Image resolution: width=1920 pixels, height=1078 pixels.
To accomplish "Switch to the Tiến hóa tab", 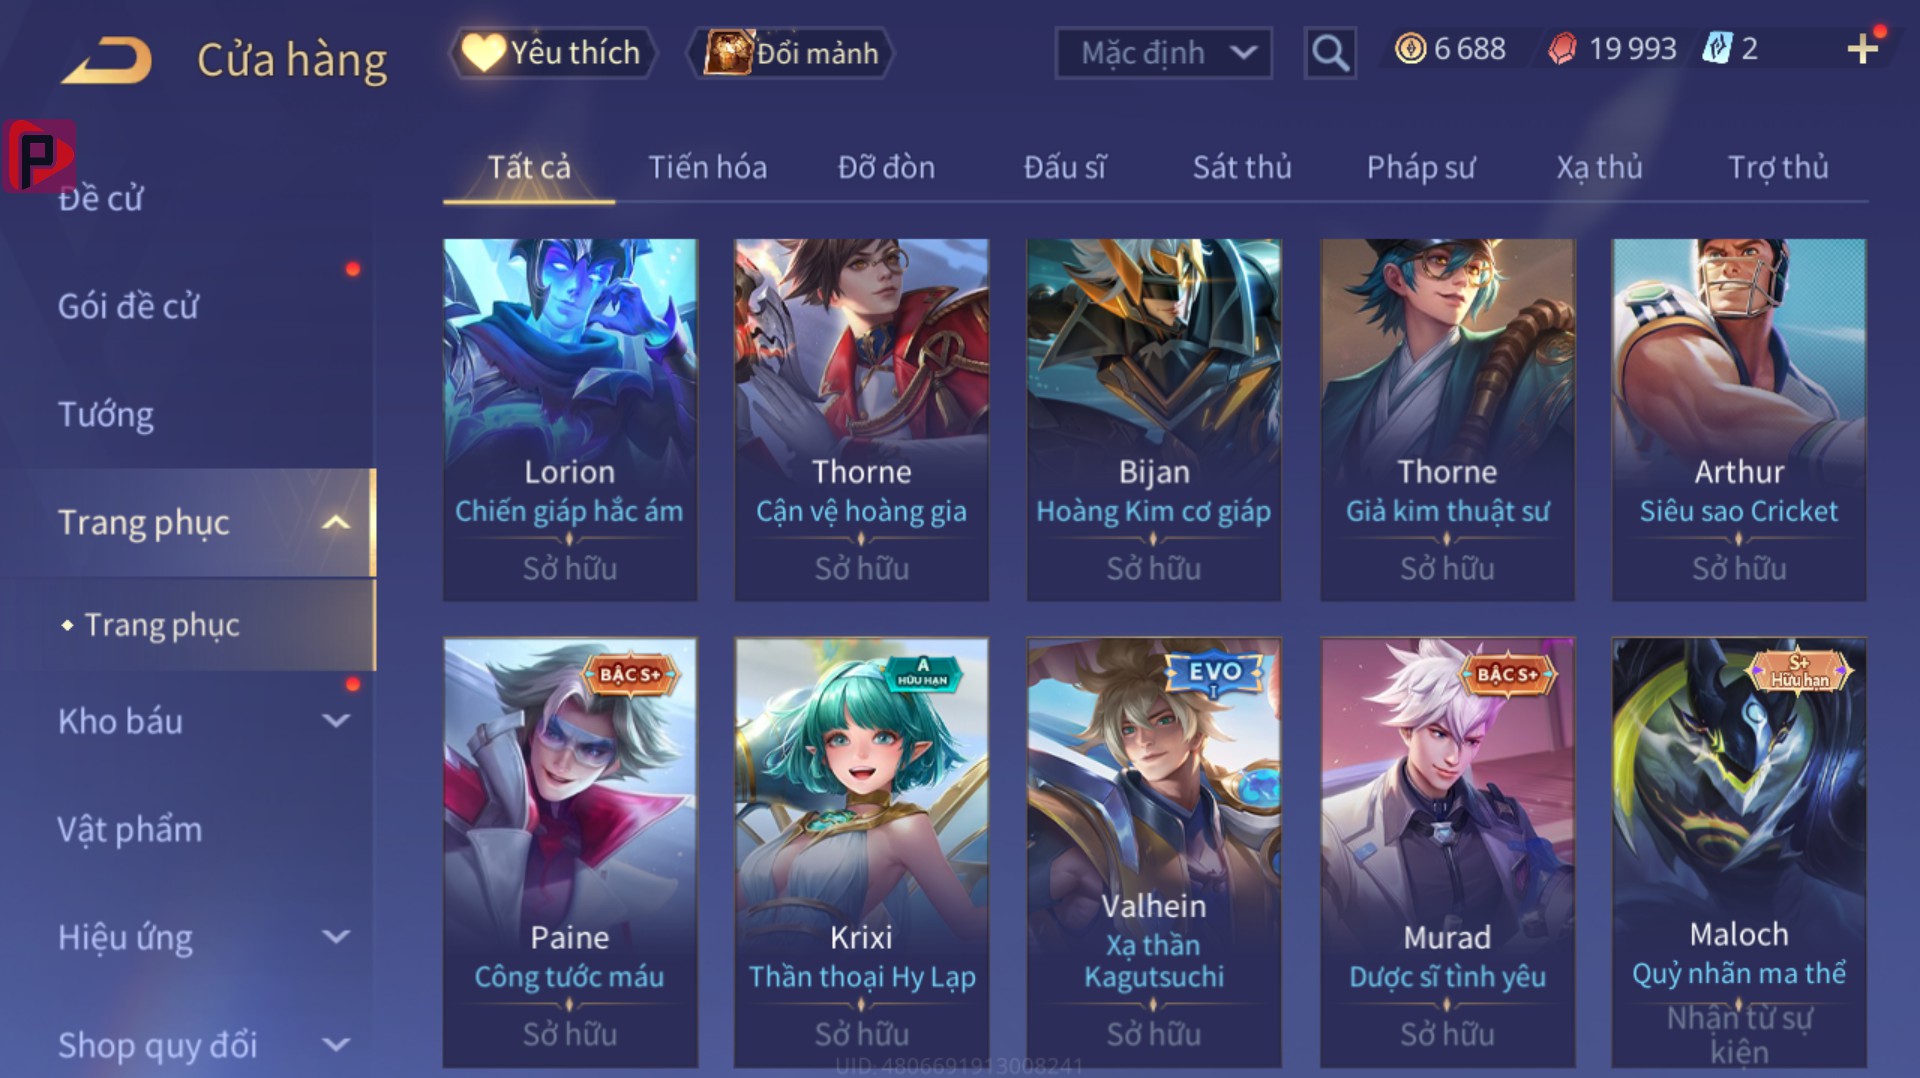I will point(707,167).
